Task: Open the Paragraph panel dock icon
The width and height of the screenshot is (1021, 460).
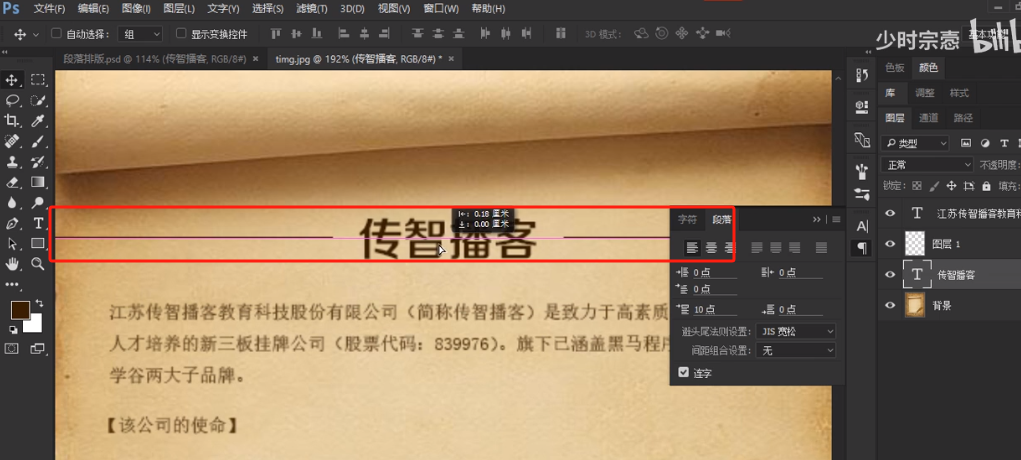Action: coord(862,248)
